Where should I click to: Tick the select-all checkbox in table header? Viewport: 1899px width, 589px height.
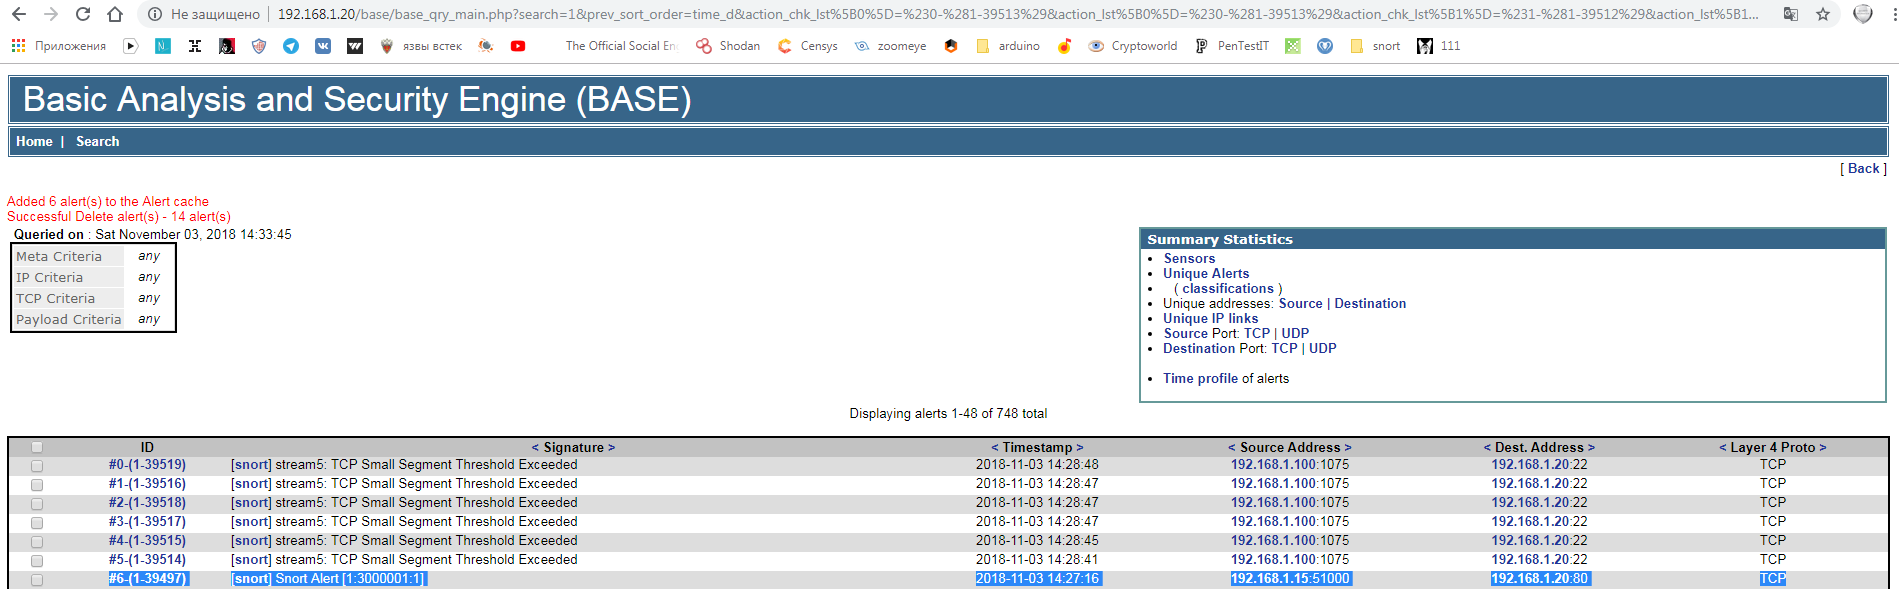(37, 448)
